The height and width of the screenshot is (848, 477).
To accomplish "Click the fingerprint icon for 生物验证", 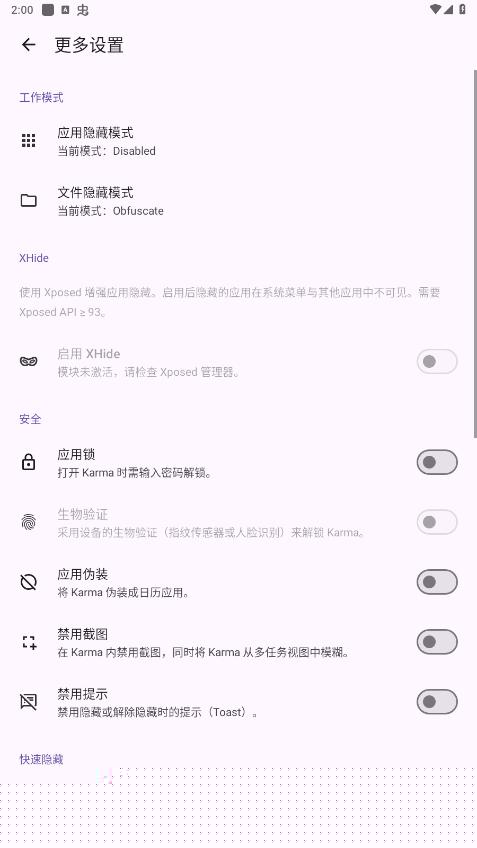I will (29, 522).
